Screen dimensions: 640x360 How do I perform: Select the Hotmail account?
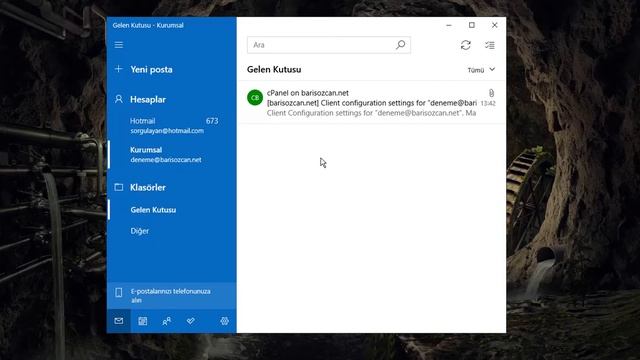pyautogui.click(x=171, y=125)
